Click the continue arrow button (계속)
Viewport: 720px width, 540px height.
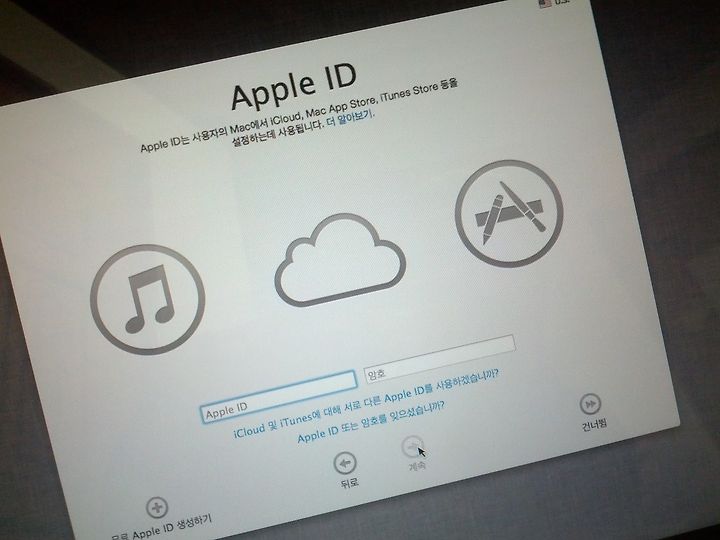[413, 446]
